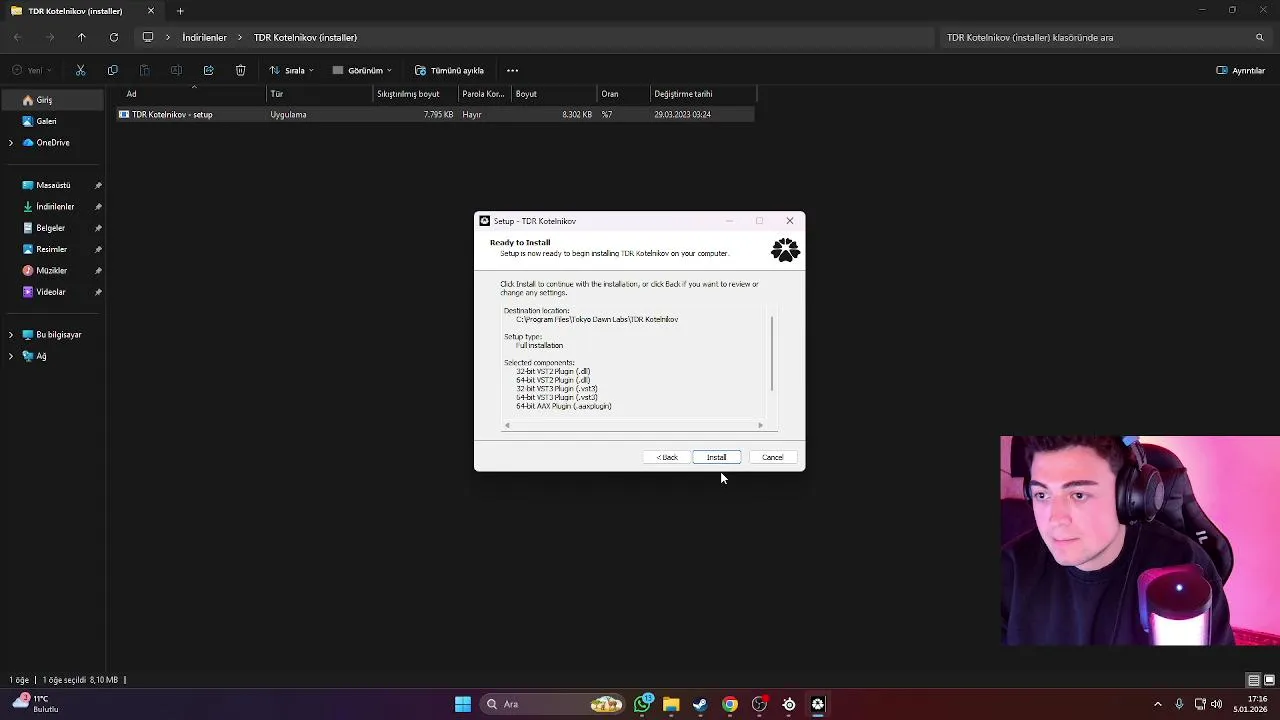Click right arrow of summary horizontal scrollbar
1280x720 pixels.
[760, 425]
